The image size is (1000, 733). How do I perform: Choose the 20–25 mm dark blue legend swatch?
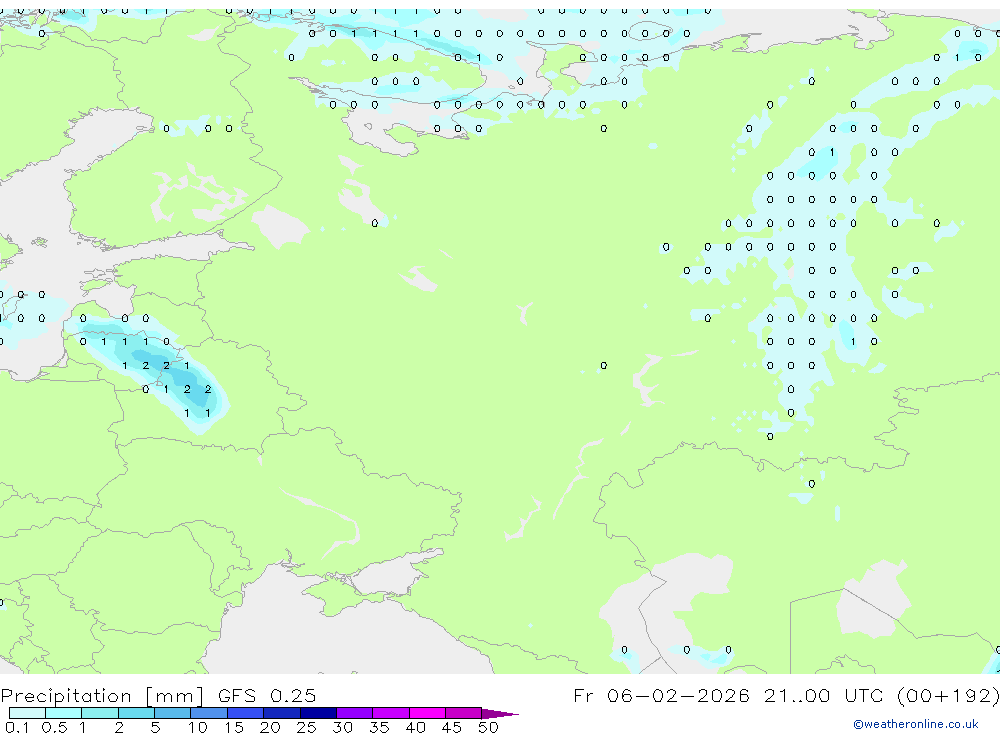point(282,713)
